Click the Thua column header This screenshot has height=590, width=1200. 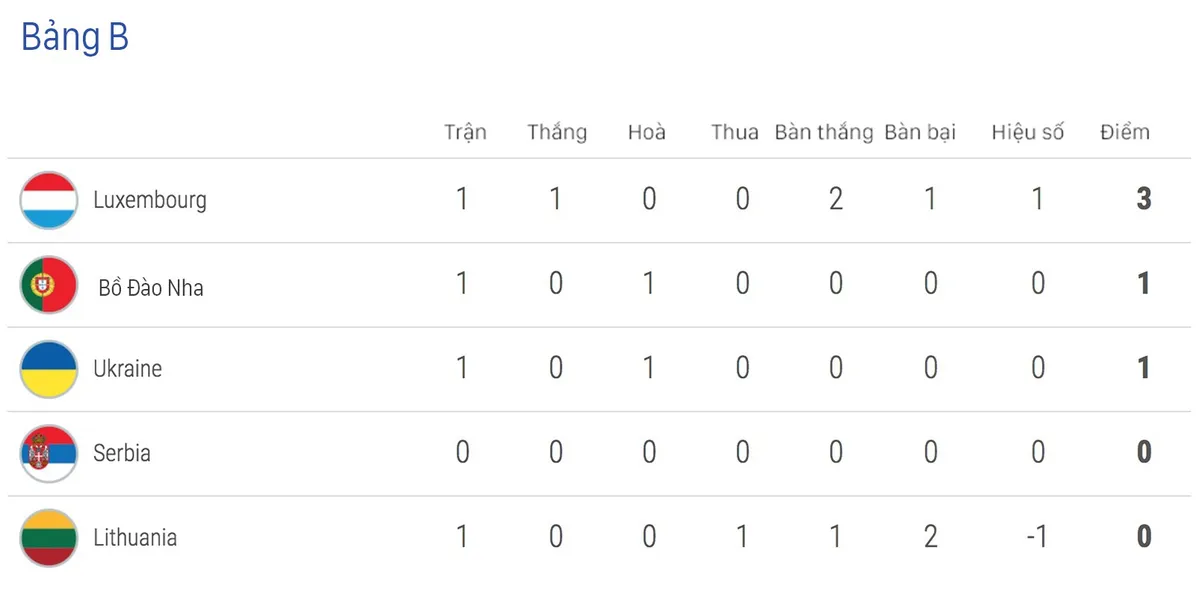click(x=735, y=132)
